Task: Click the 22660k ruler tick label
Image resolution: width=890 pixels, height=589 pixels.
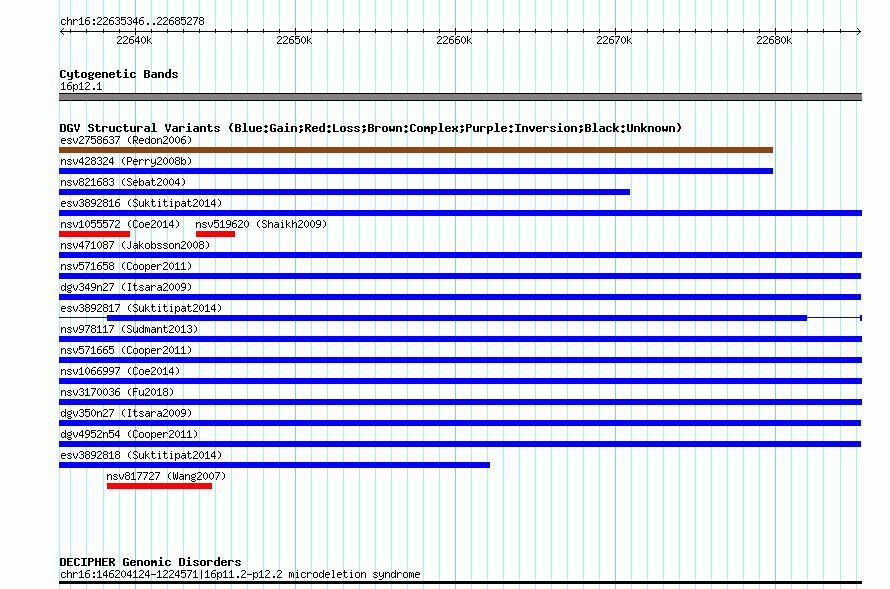Action: click(x=454, y=40)
